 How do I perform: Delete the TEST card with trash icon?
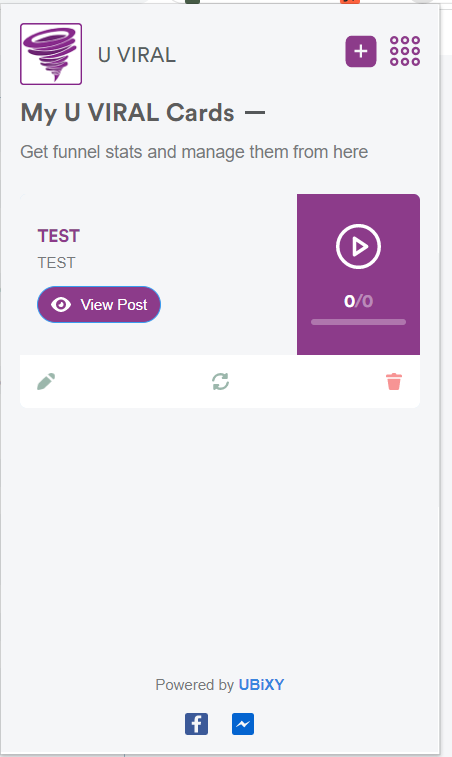(x=394, y=381)
